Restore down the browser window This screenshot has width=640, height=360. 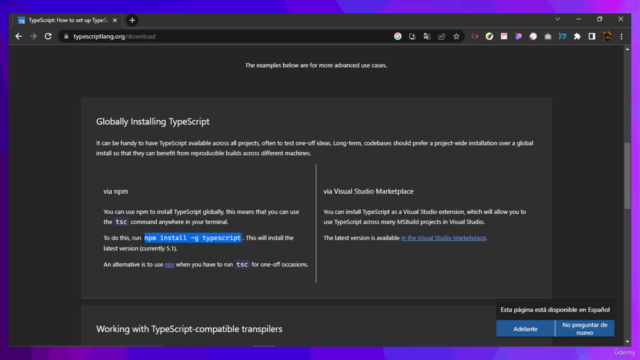pos(600,19)
